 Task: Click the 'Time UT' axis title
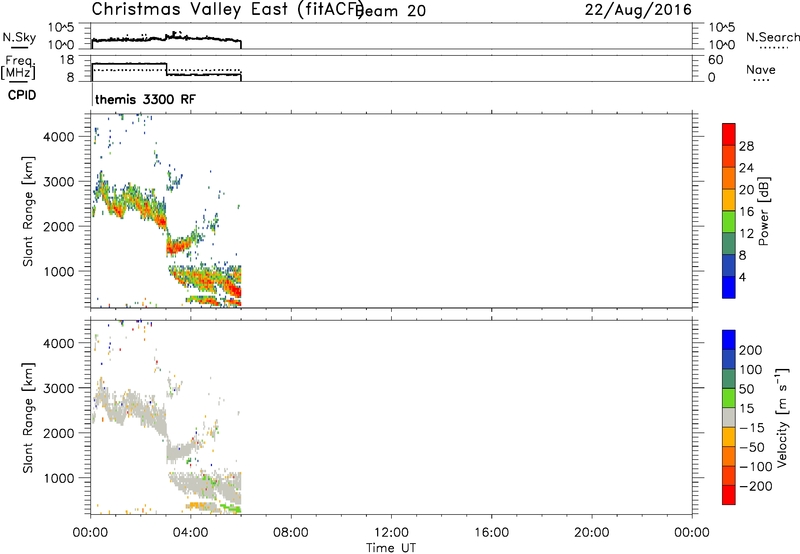click(x=391, y=548)
